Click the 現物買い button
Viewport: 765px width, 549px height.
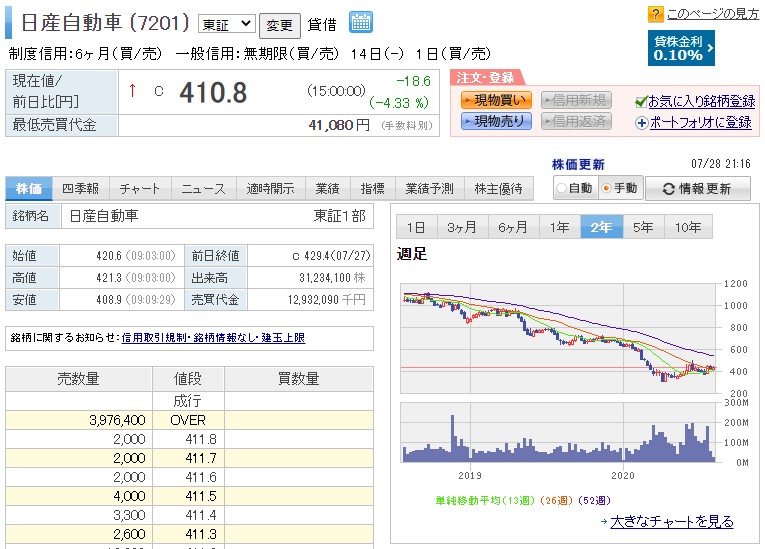pyautogui.click(x=496, y=101)
